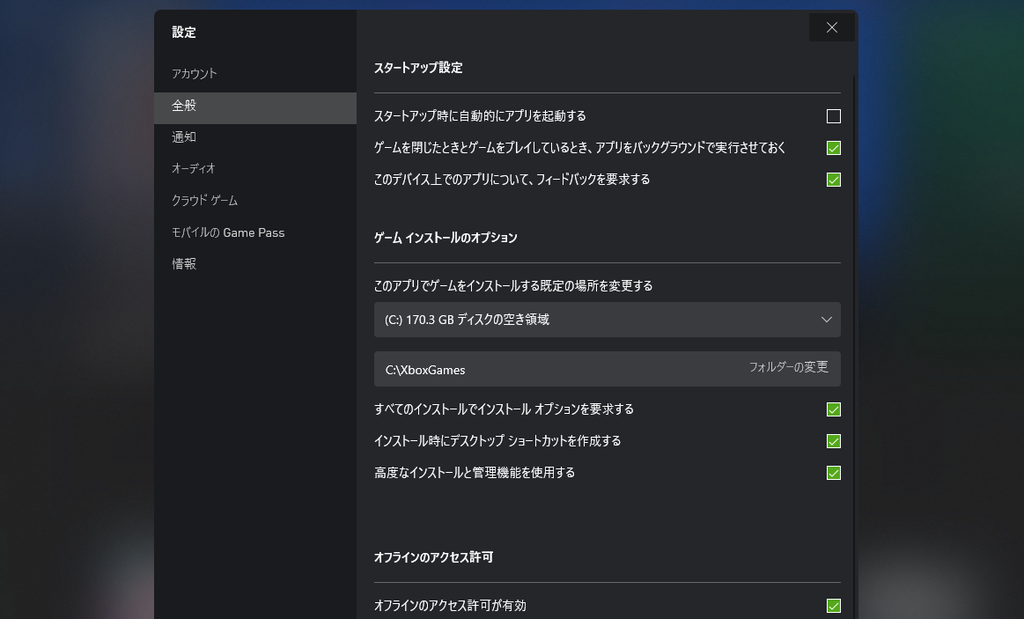Click フォルダーの変更 button

point(788,368)
